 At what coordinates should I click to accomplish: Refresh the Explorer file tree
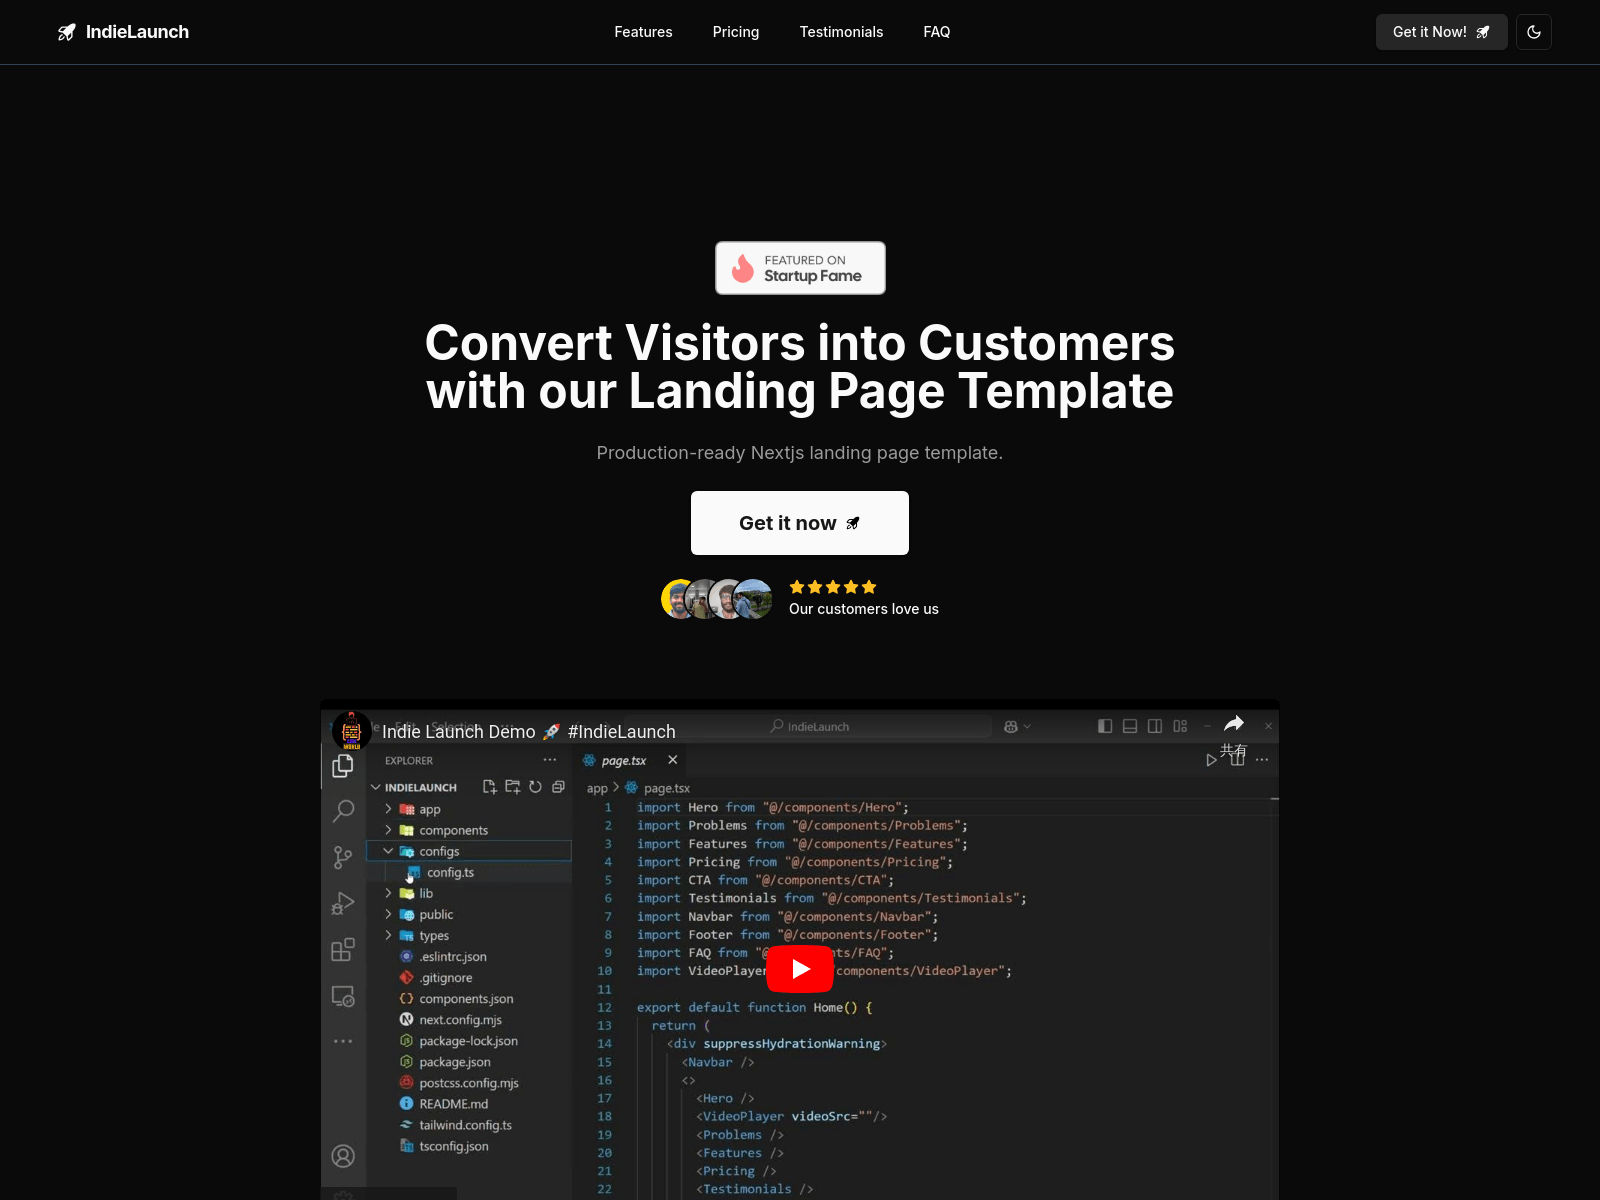point(535,787)
